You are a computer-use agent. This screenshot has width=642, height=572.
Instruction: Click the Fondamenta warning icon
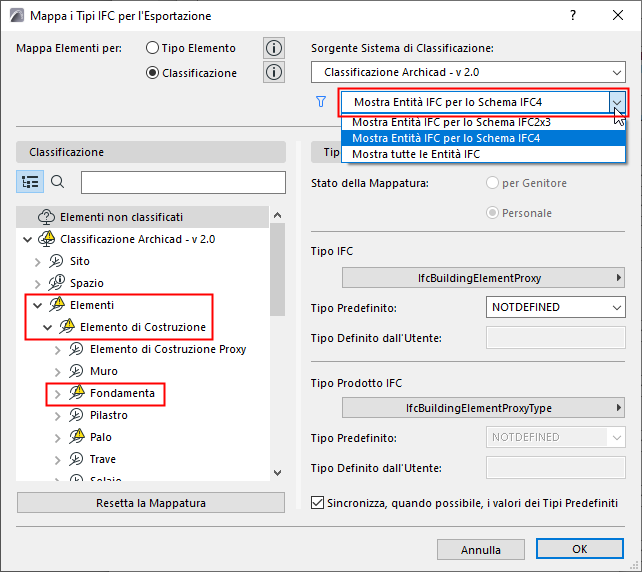(x=77, y=393)
